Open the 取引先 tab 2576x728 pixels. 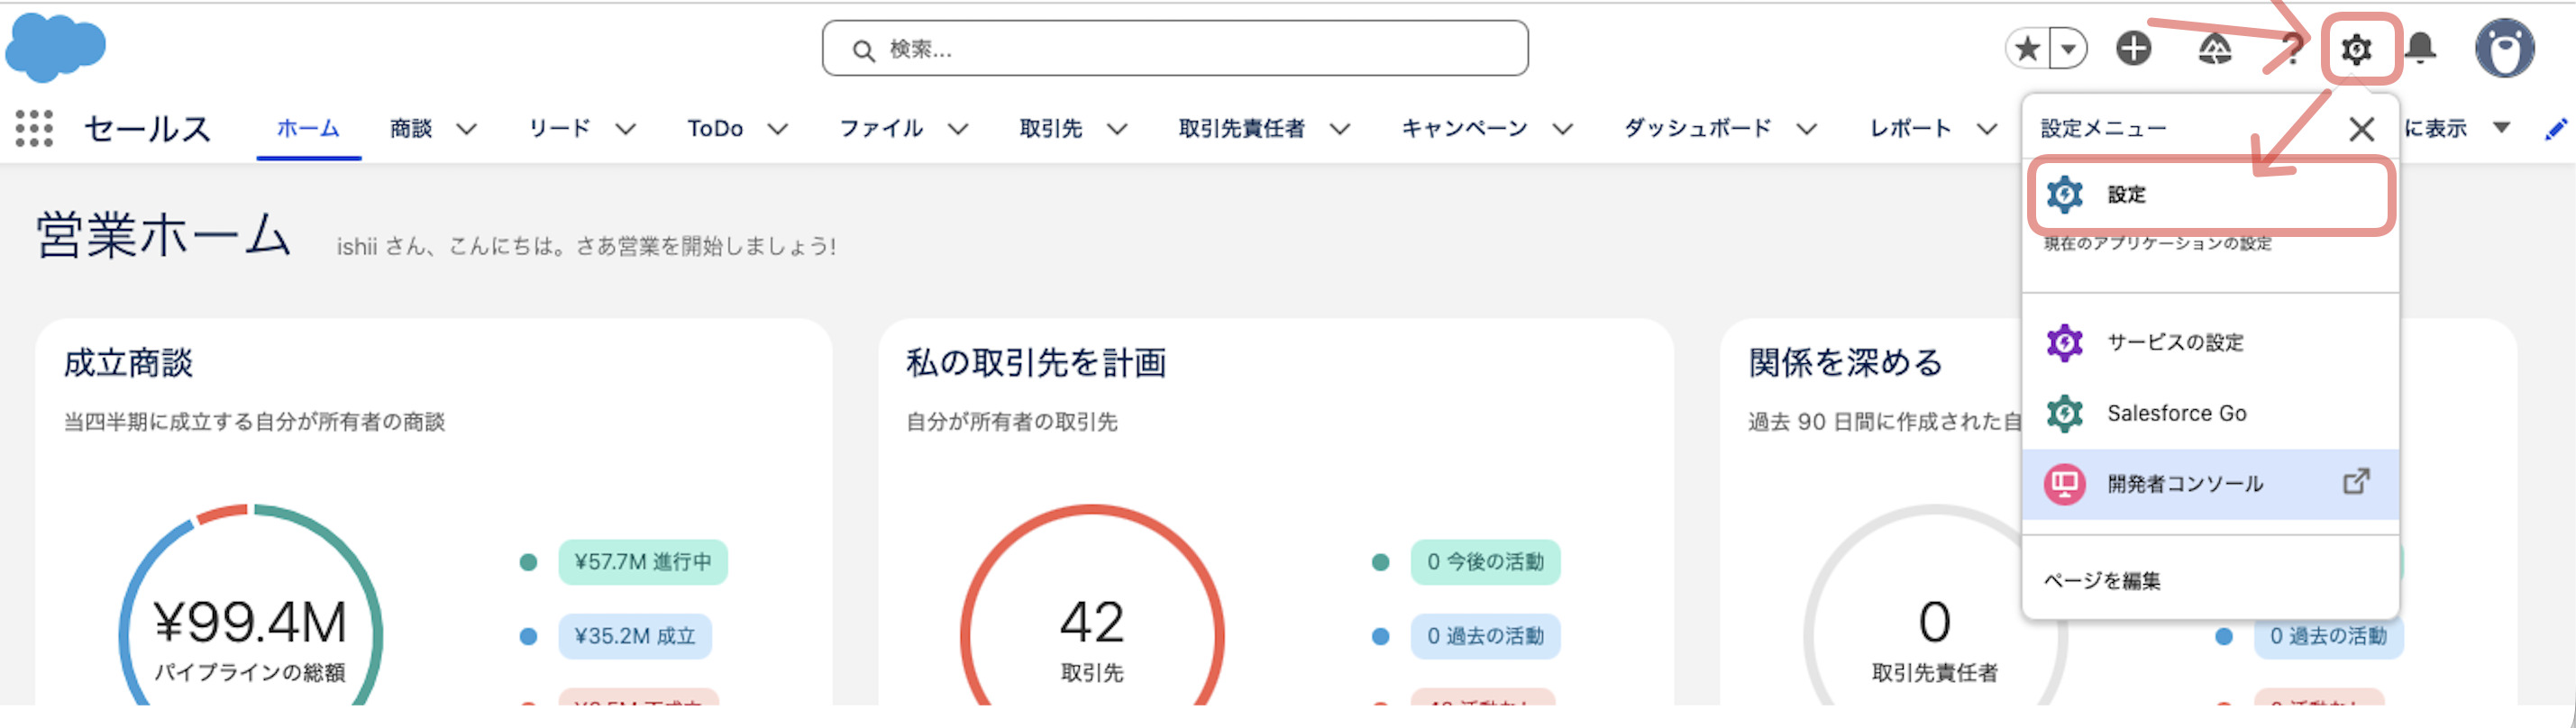click(1051, 128)
